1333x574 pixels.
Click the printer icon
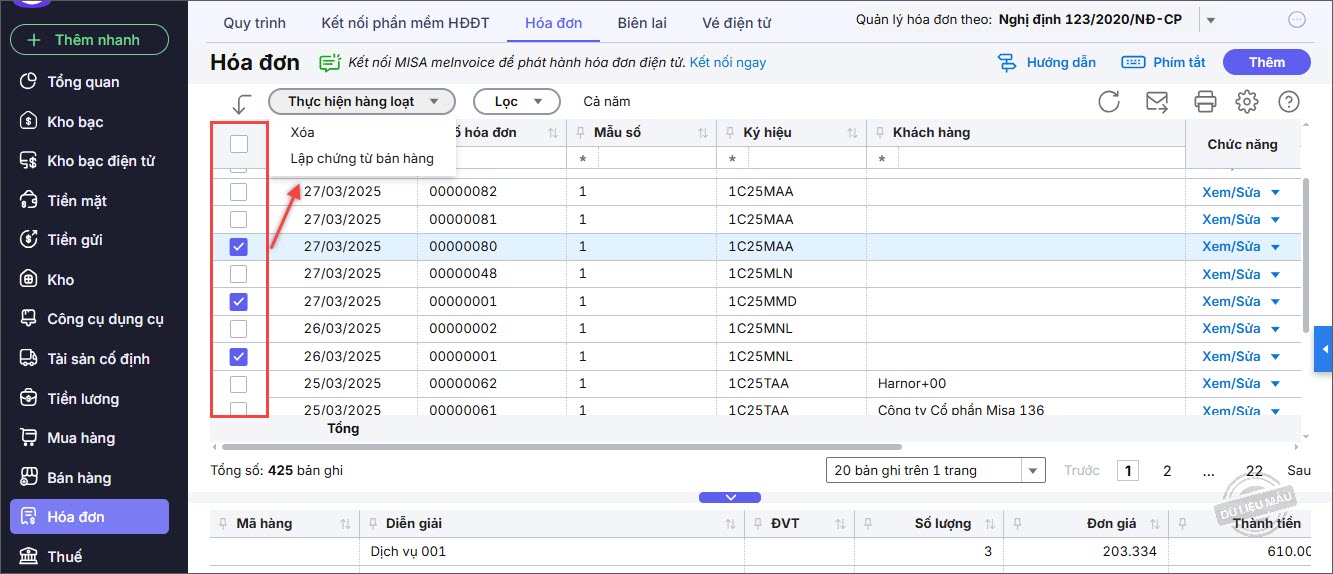click(1205, 101)
